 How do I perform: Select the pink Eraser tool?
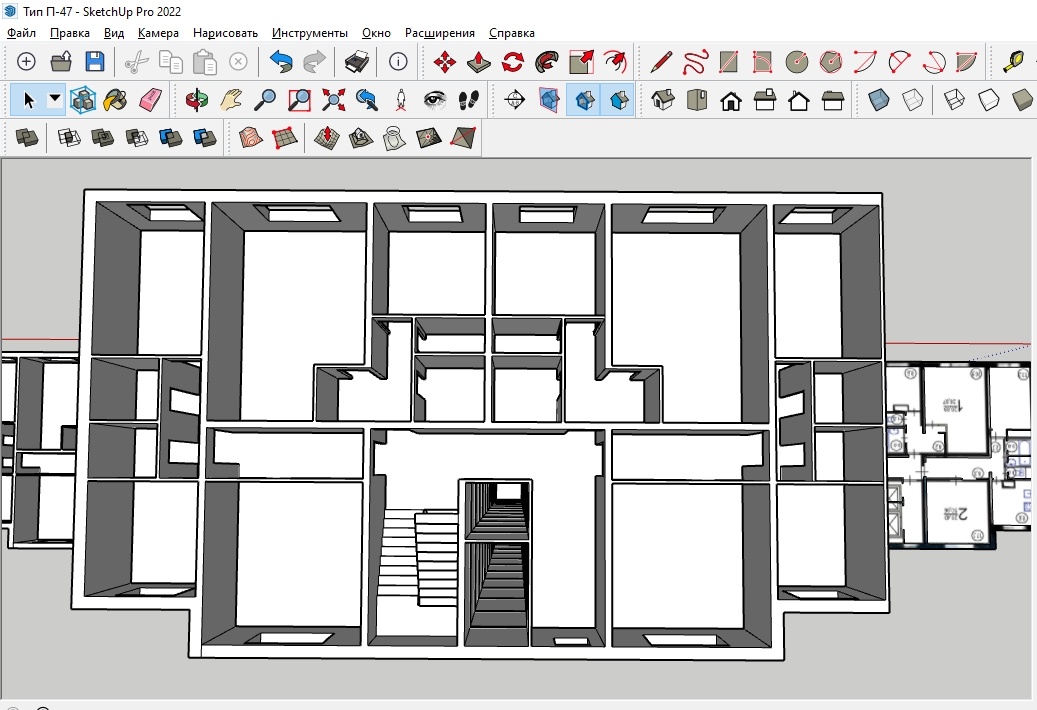coord(150,100)
